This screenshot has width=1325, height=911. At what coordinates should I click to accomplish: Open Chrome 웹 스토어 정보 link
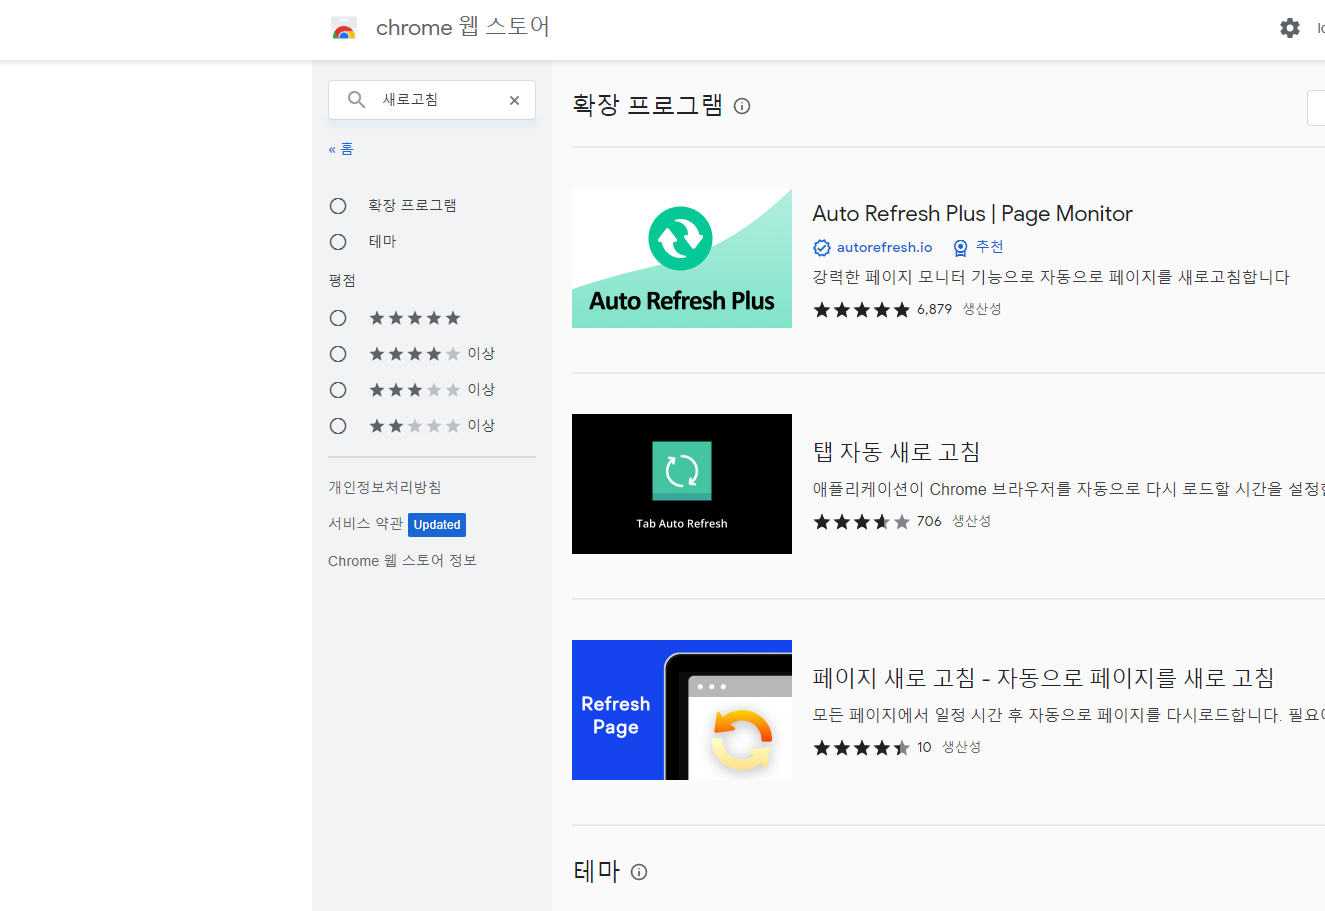pos(402,561)
